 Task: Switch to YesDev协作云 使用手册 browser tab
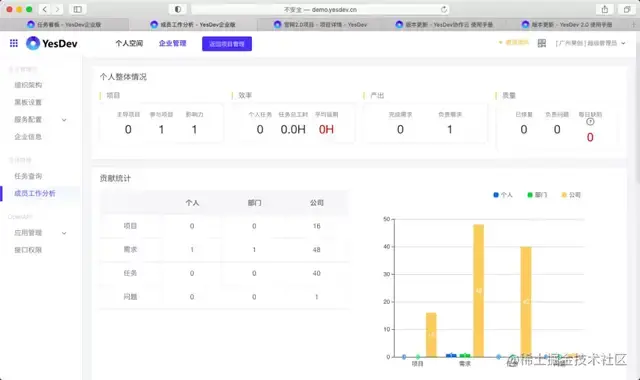pyautogui.click(x=444, y=24)
